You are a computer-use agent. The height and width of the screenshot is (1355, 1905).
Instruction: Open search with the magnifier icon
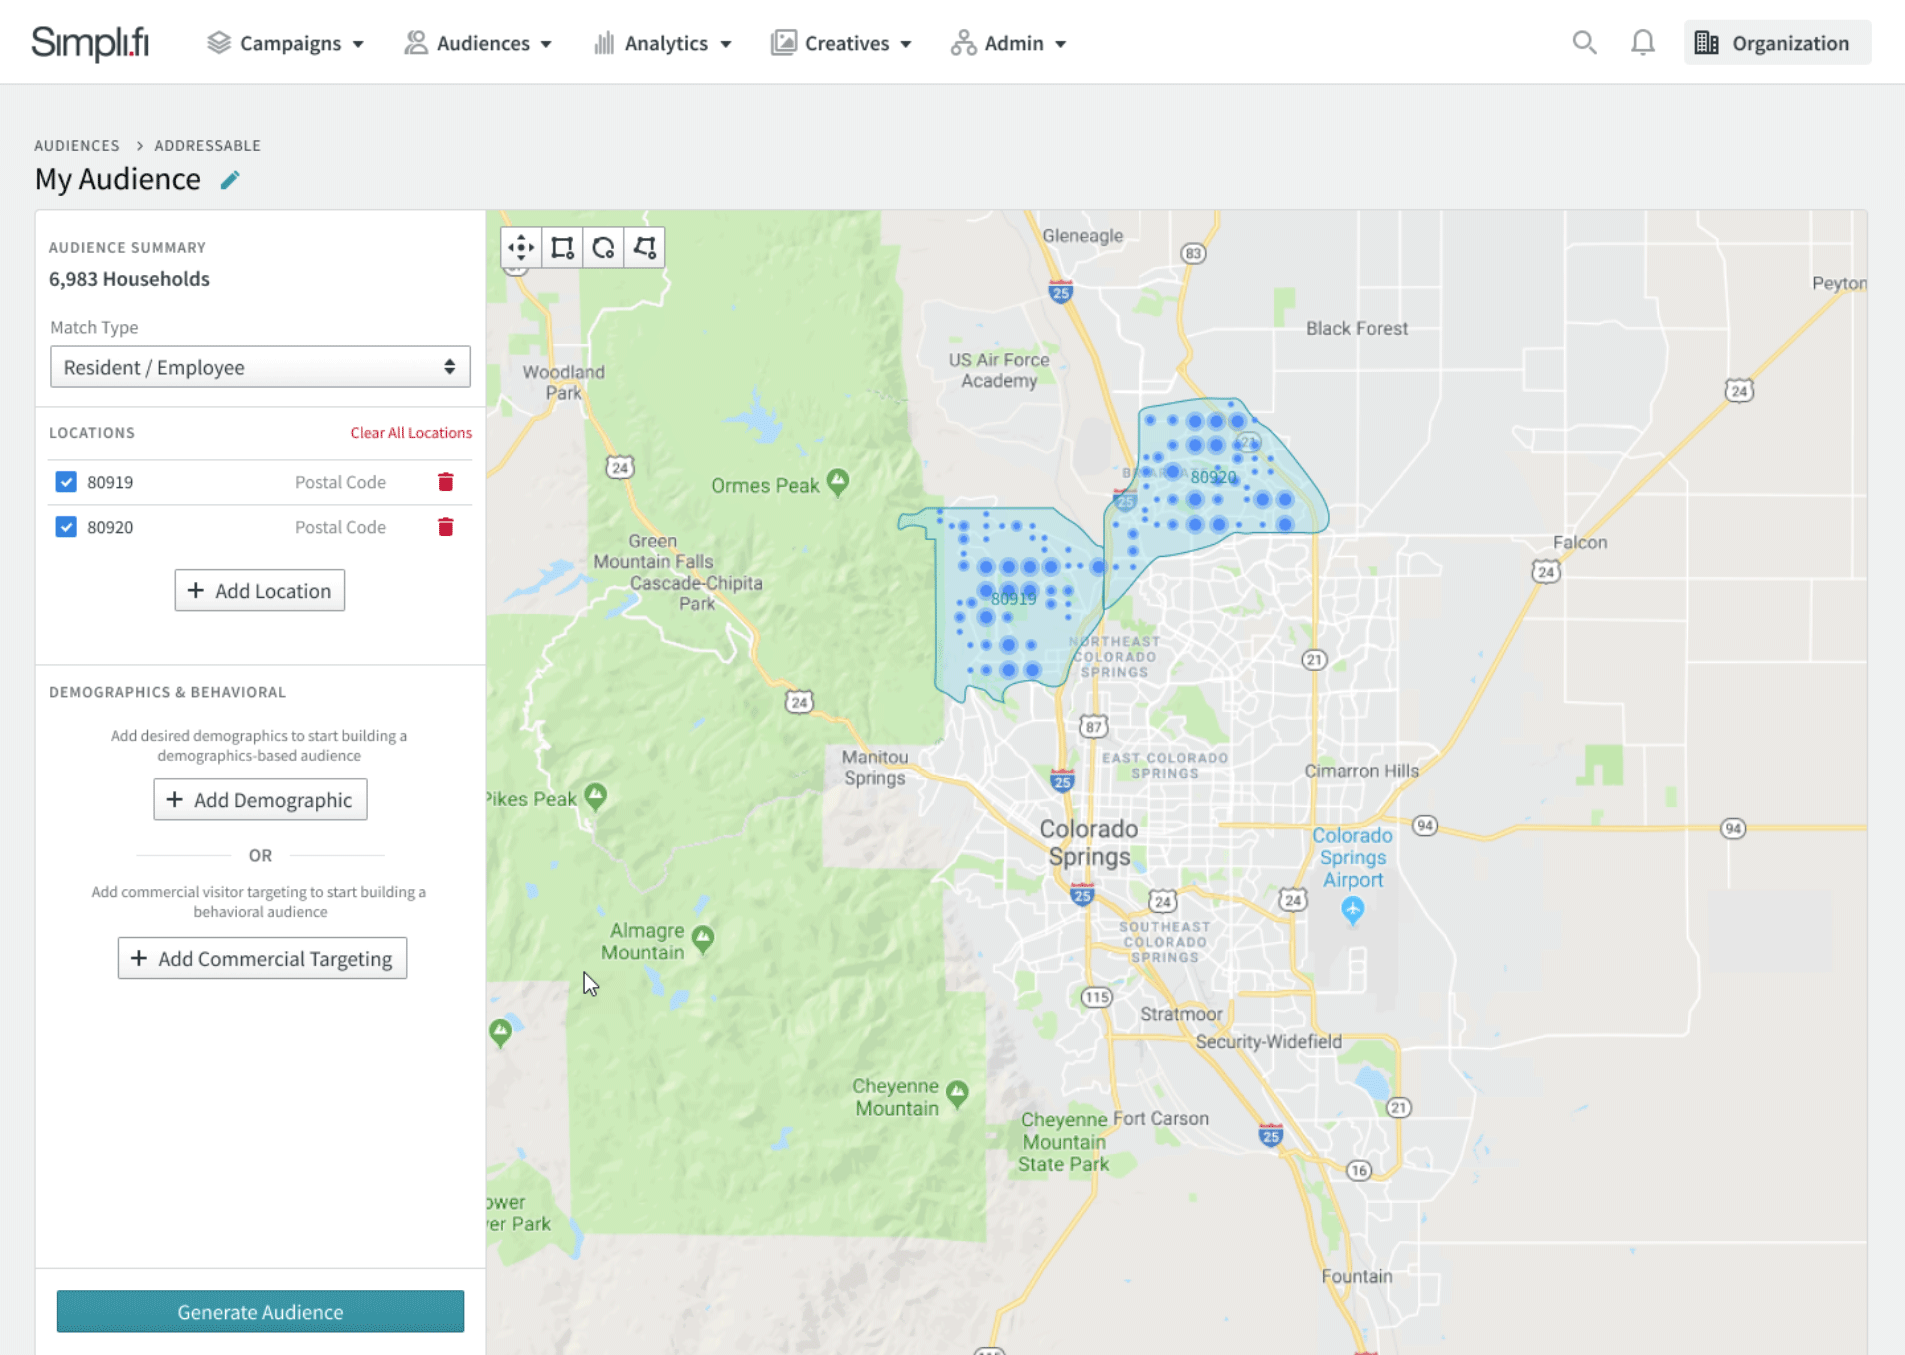pos(1583,43)
